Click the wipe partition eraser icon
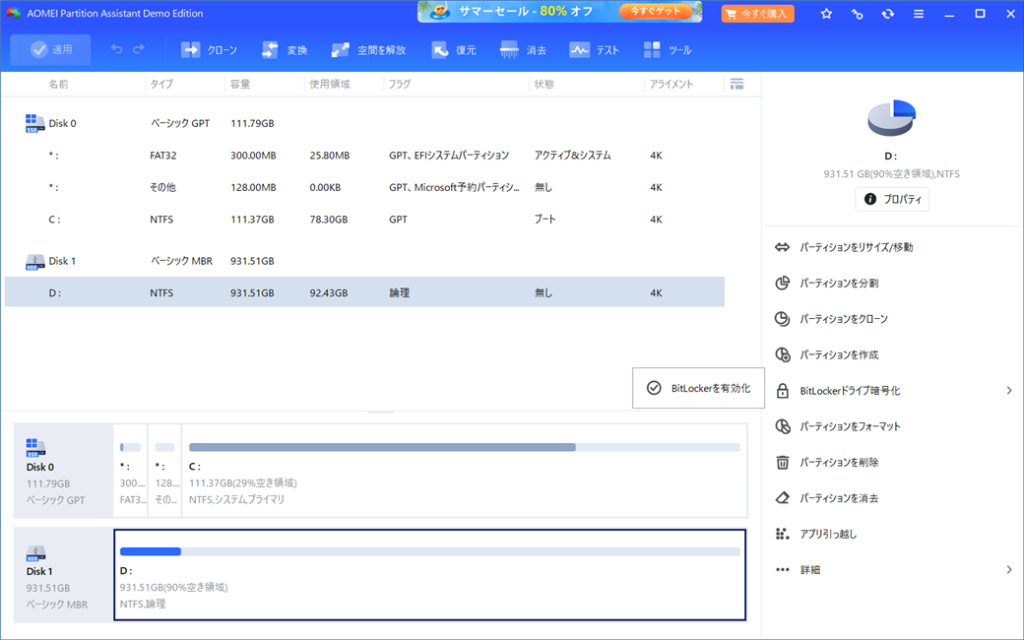This screenshot has width=1024, height=640. [782, 498]
